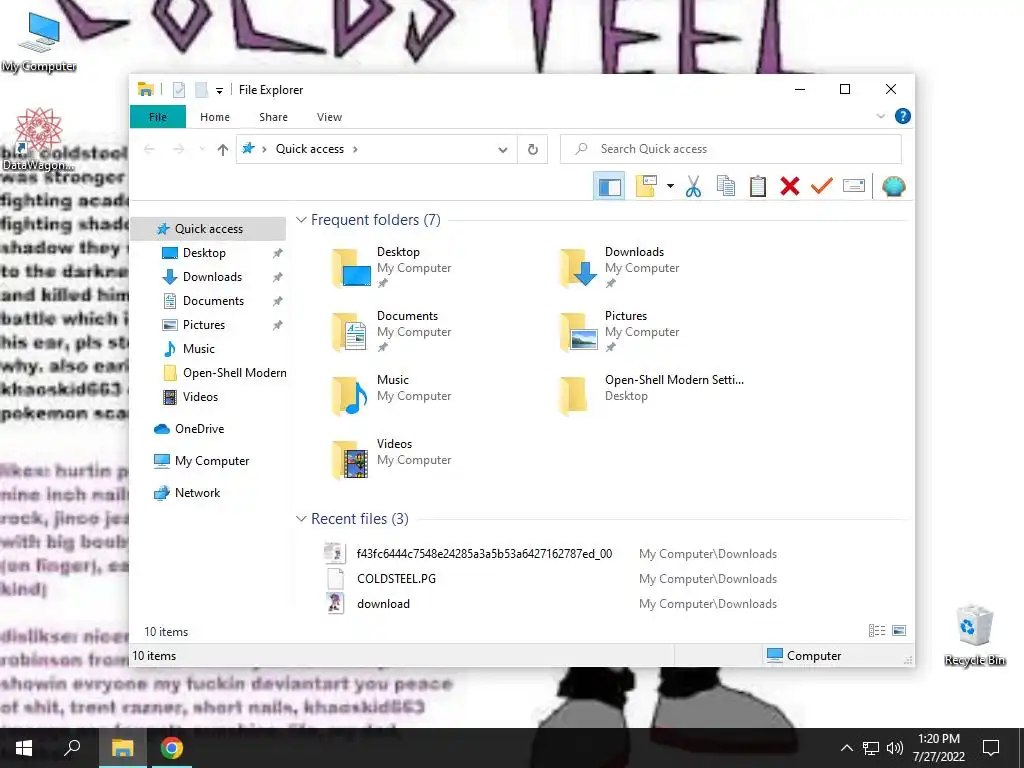Select Network in the navigation pane

197,493
